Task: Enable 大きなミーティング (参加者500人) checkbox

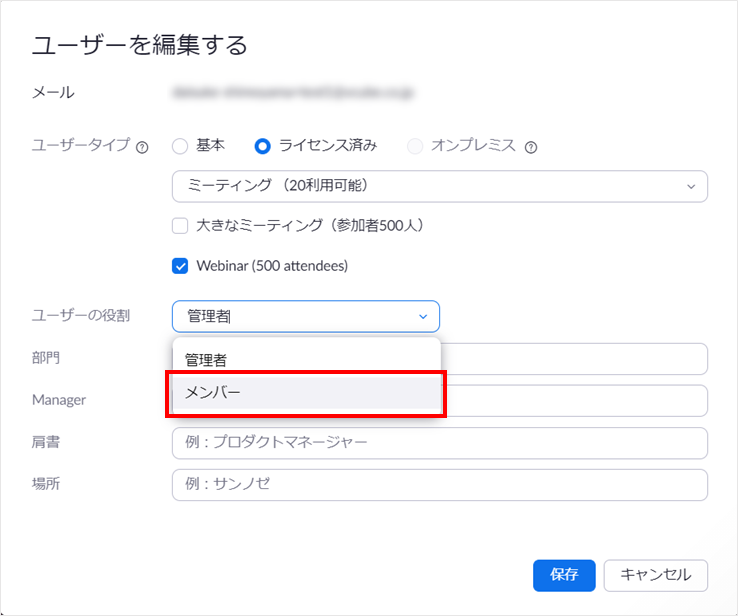Action: [180, 226]
